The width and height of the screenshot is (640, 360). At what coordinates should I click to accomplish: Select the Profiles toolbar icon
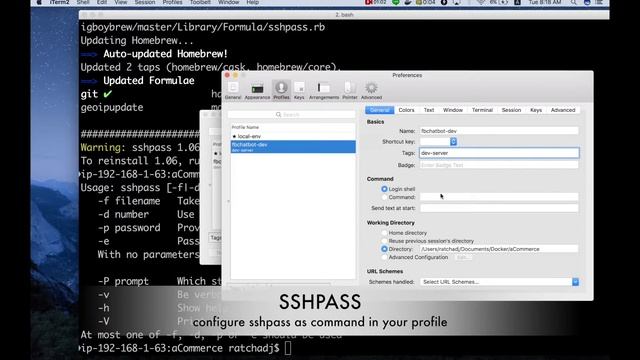pyautogui.click(x=281, y=90)
